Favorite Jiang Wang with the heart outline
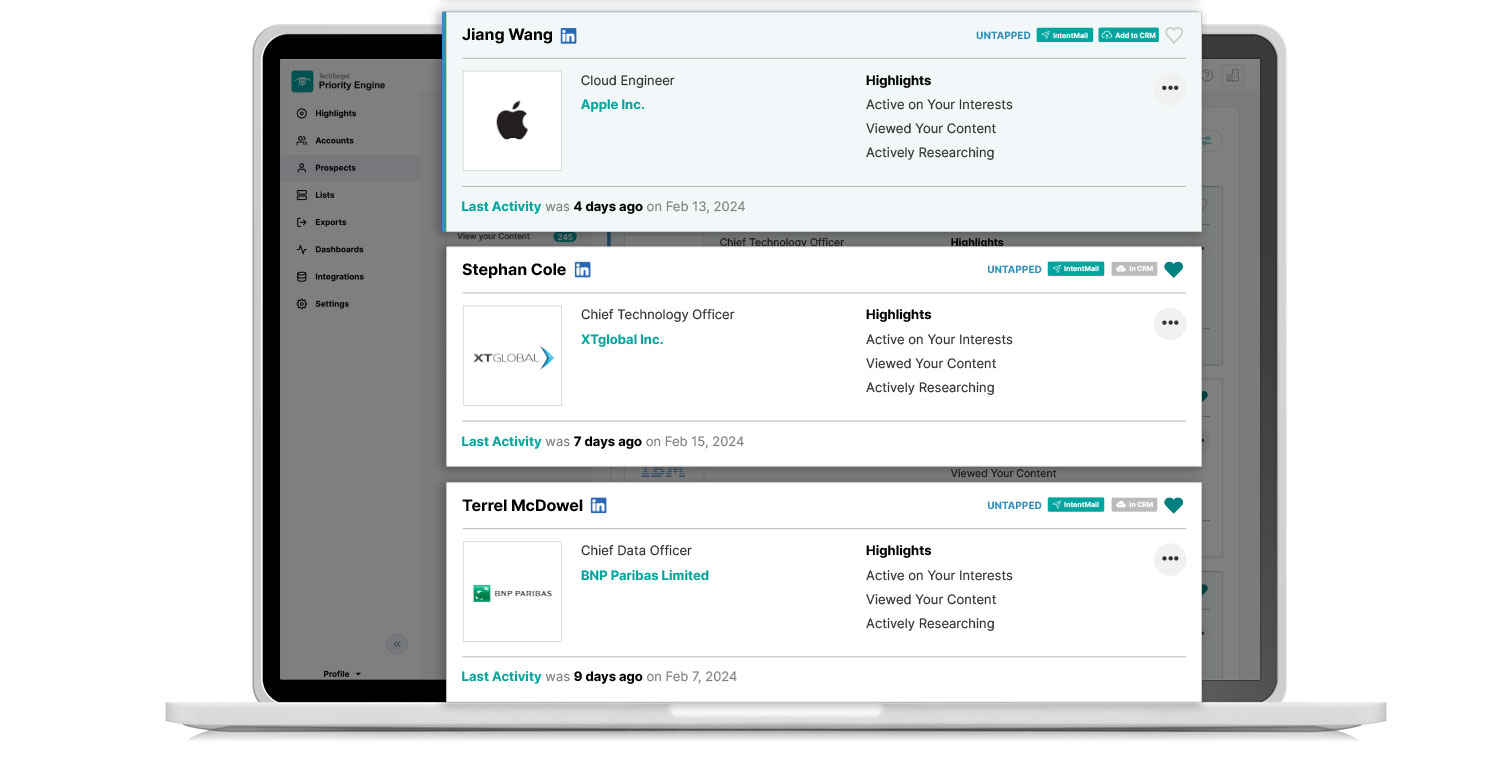Image resolution: width=1500 pixels, height=762 pixels. (1174, 36)
